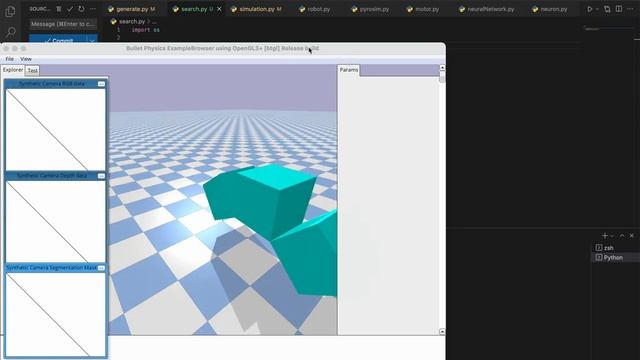Open the new terminal dropdown arrow beside plus
The width and height of the screenshot is (640, 360).
(x=612, y=236)
